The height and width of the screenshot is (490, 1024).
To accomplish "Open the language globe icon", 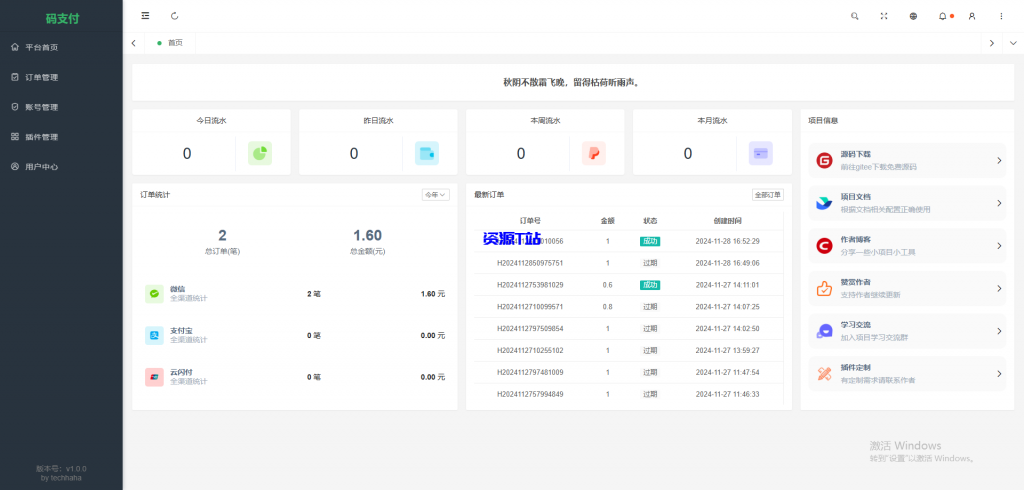I will (x=913, y=16).
